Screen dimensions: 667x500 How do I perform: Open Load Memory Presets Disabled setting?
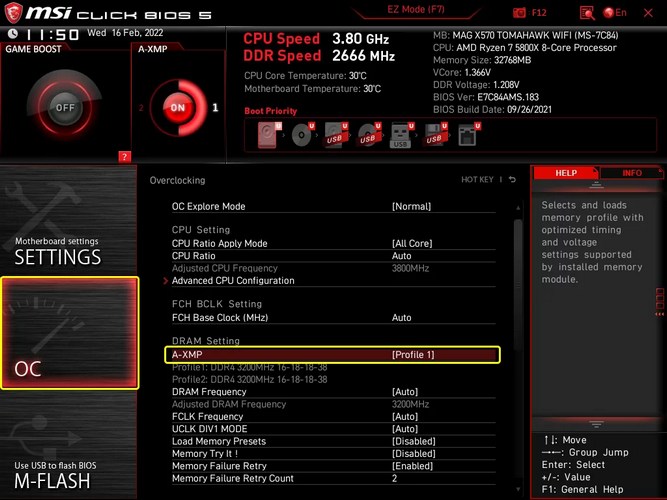tap(334, 441)
